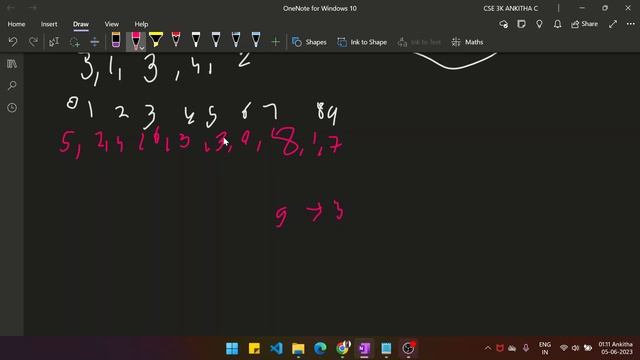Open the volume tray control

576,348
